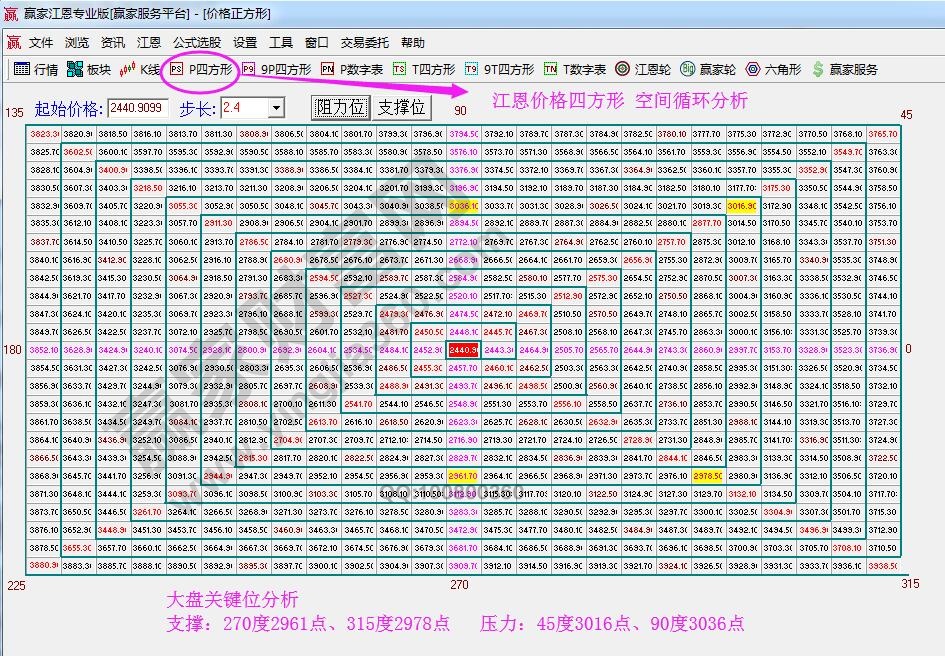Open the 赢家轮 tool
945x656 pixels.
(x=711, y=70)
